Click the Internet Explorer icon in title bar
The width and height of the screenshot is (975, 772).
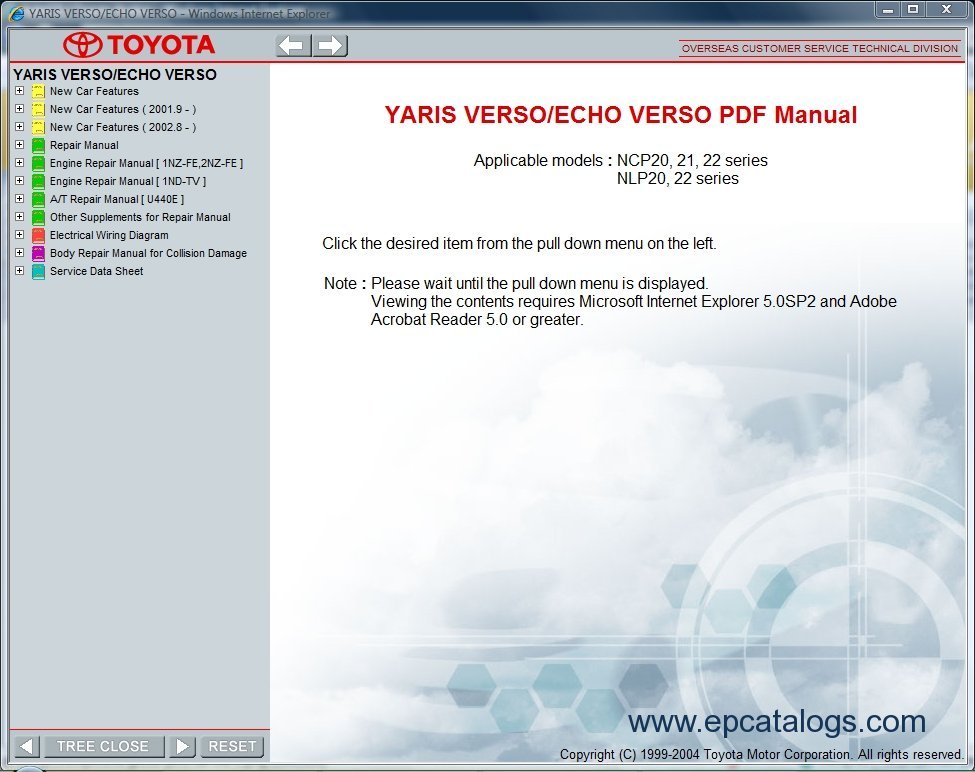[x=16, y=13]
